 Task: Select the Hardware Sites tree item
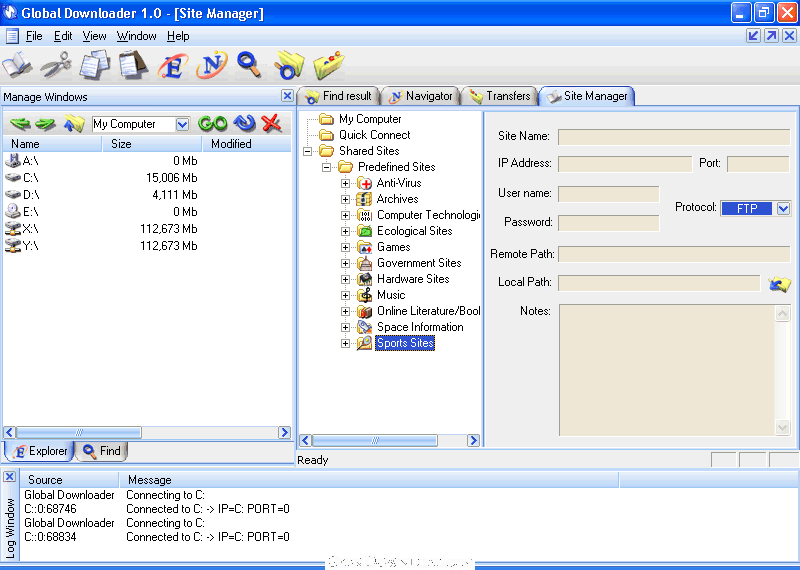pyautogui.click(x=413, y=279)
